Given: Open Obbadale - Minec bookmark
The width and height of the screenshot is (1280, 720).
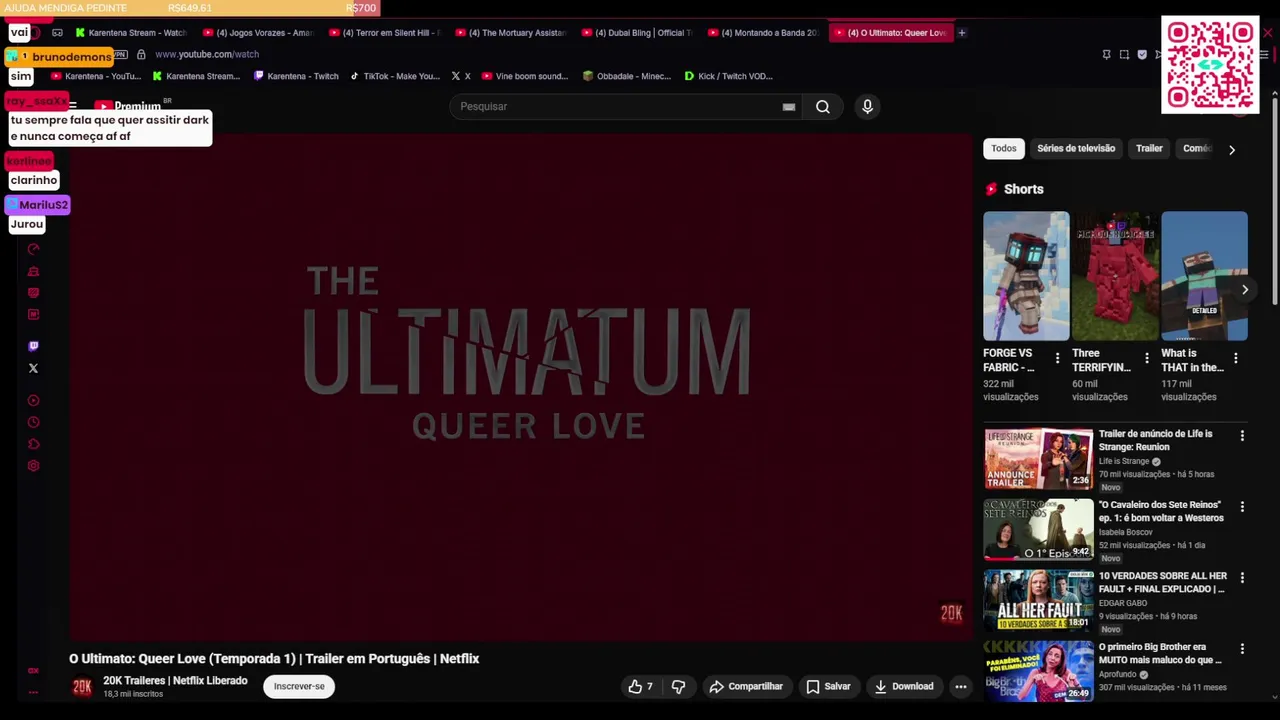Looking at the screenshot, I should point(626,76).
